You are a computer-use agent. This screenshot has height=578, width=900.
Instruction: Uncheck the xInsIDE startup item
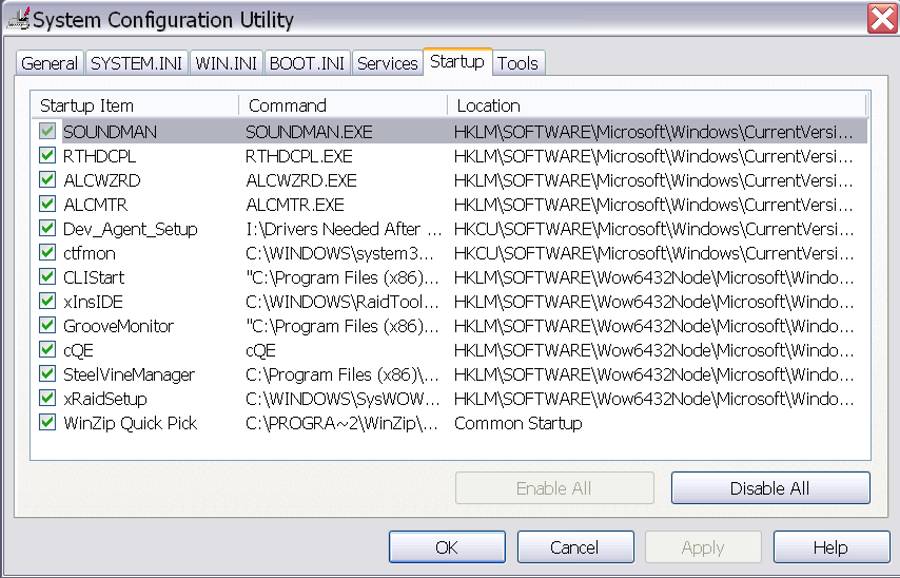(47, 301)
